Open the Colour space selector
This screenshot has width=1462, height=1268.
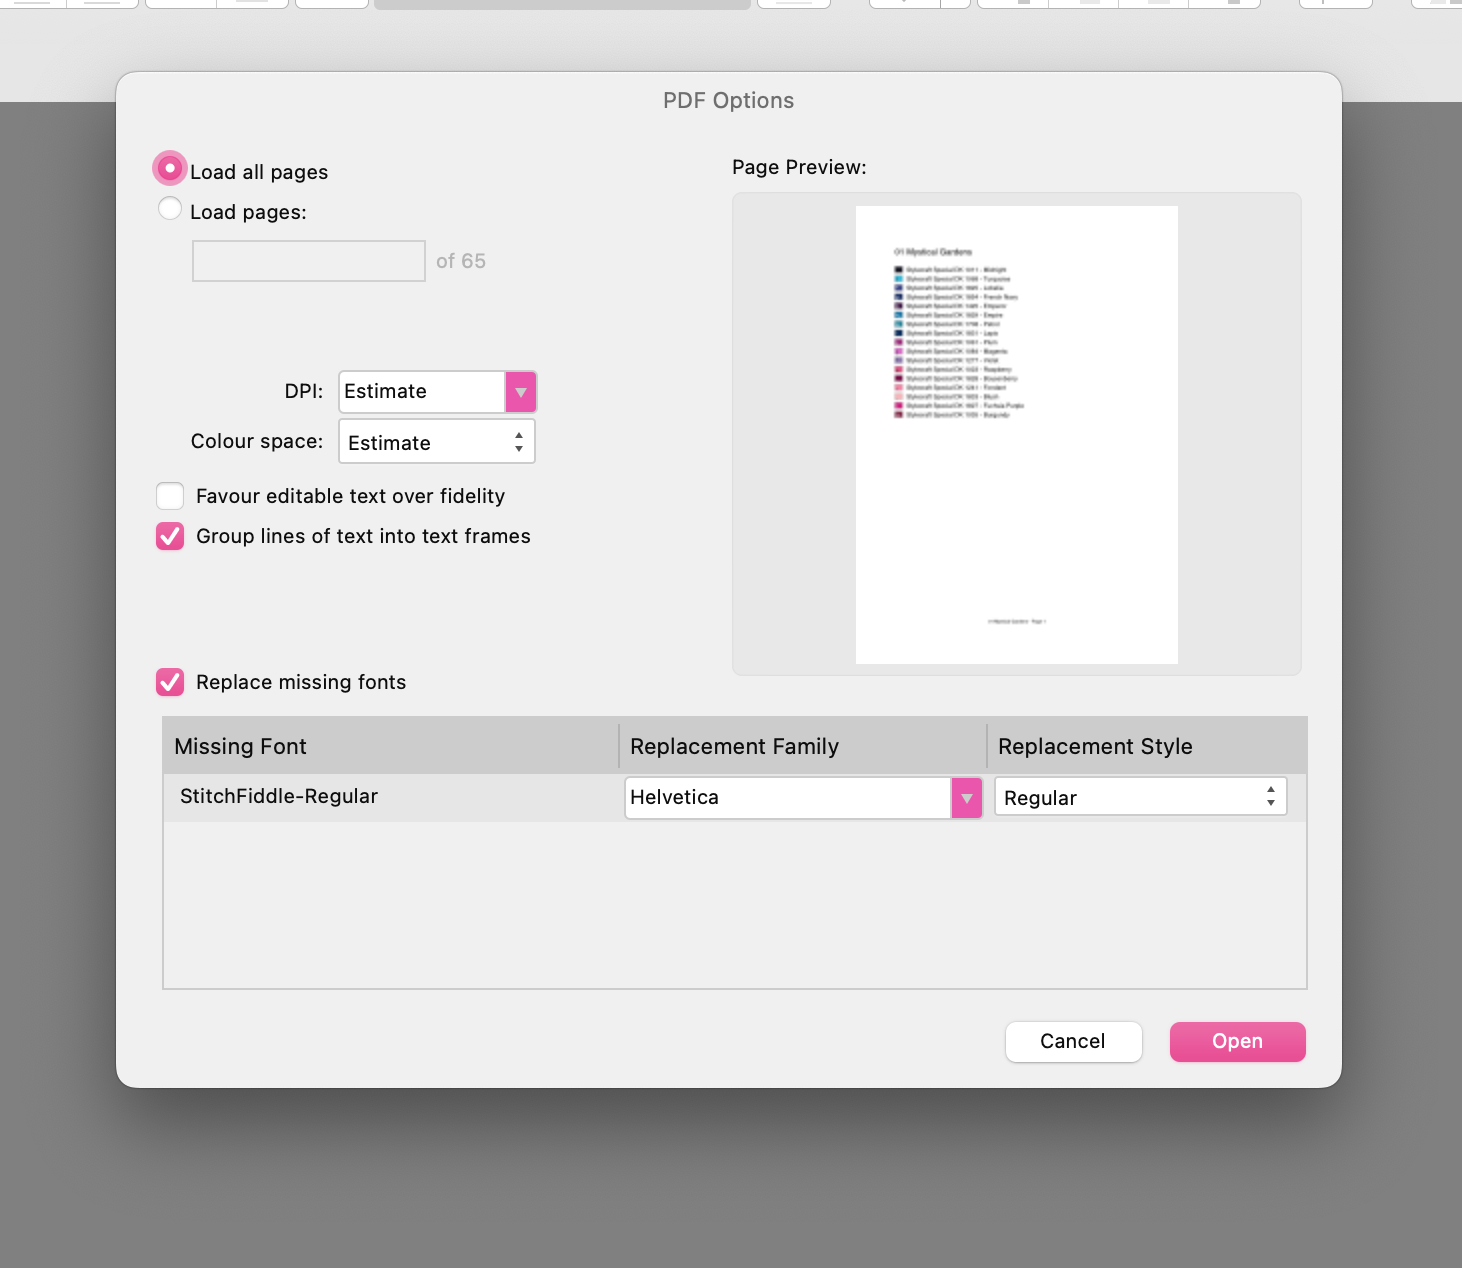pyautogui.click(x=437, y=441)
